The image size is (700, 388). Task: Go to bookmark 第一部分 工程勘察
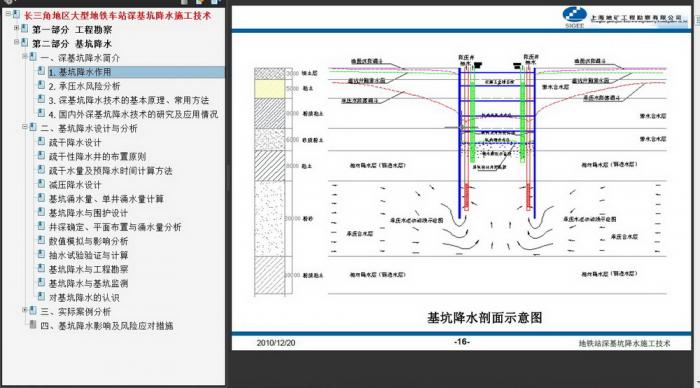tap(72, 30)
